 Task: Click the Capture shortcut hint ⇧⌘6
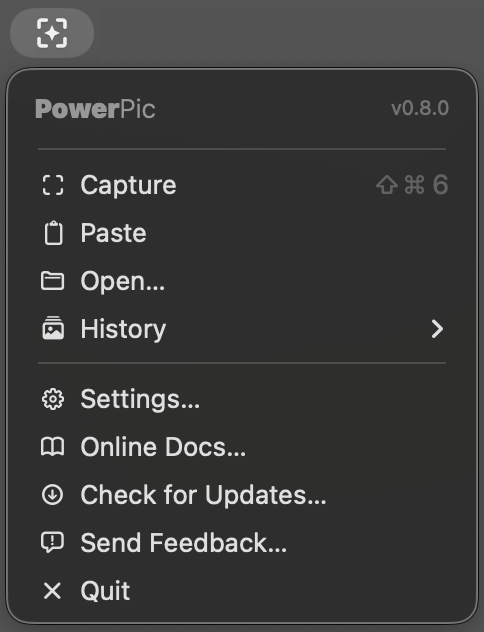point(412,185)
